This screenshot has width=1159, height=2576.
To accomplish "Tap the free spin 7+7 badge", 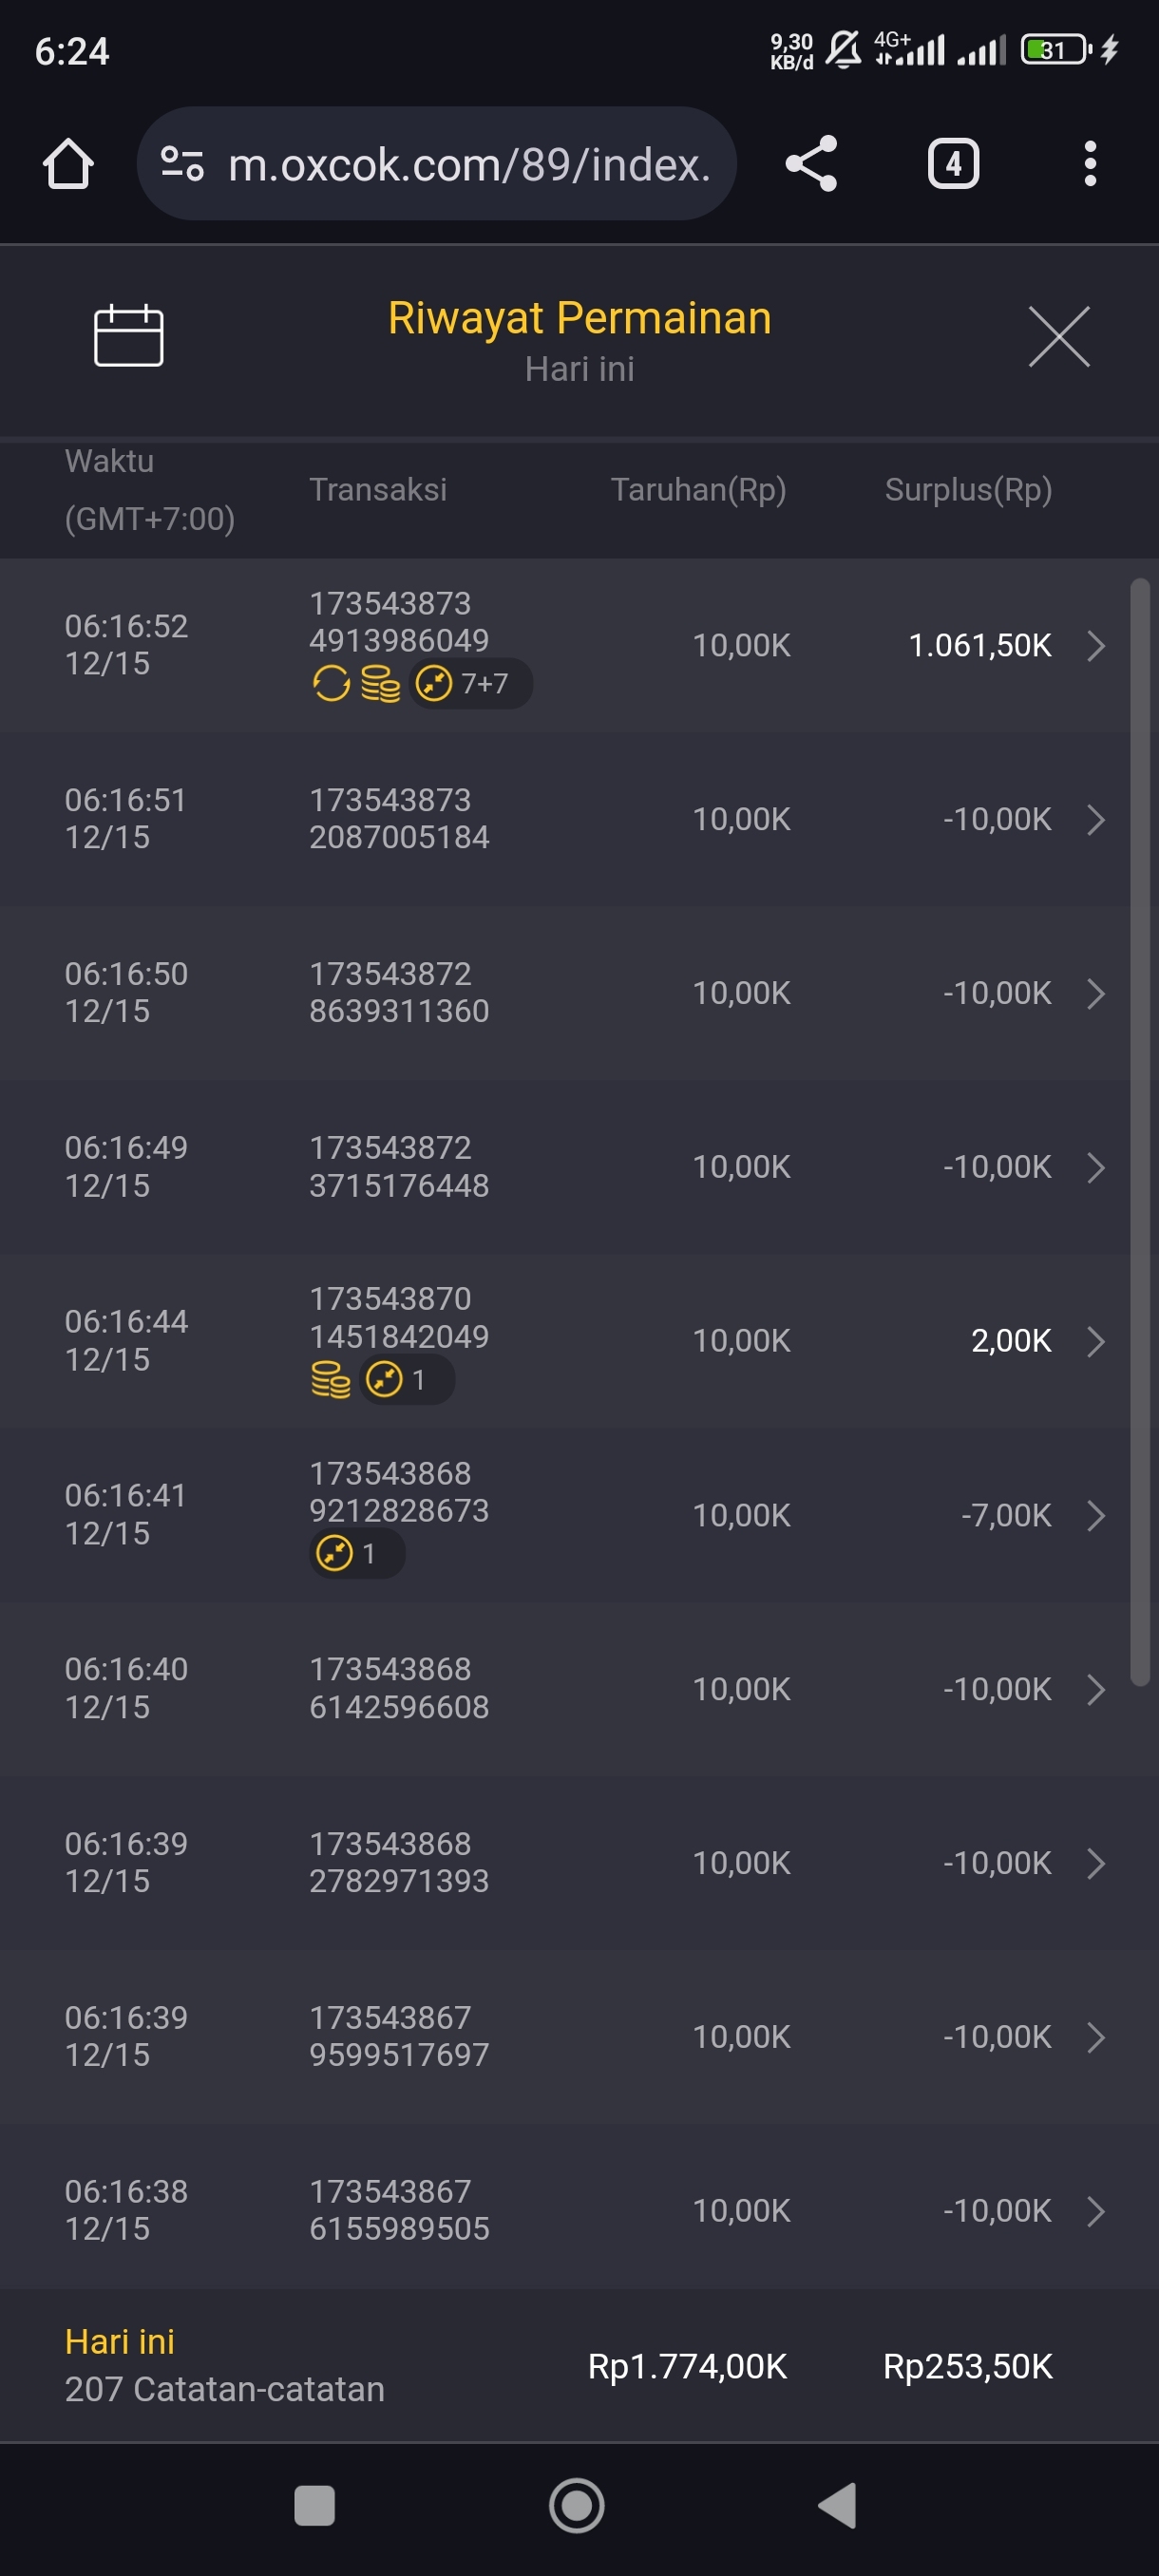I will point(470,684).
